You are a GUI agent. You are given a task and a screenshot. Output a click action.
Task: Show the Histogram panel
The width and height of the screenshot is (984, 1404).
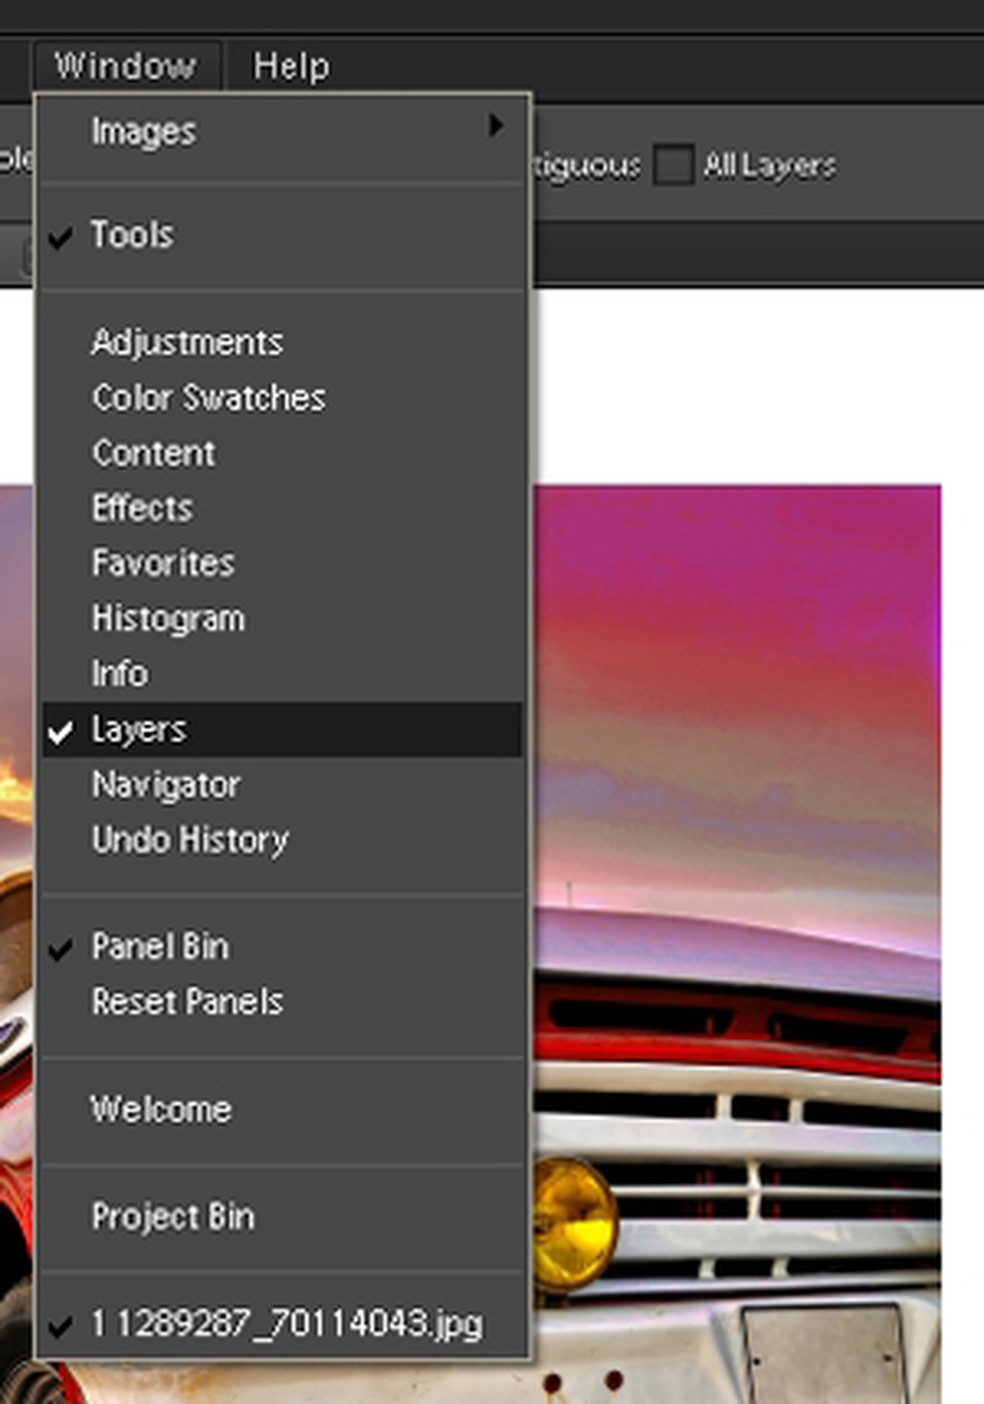168,618
